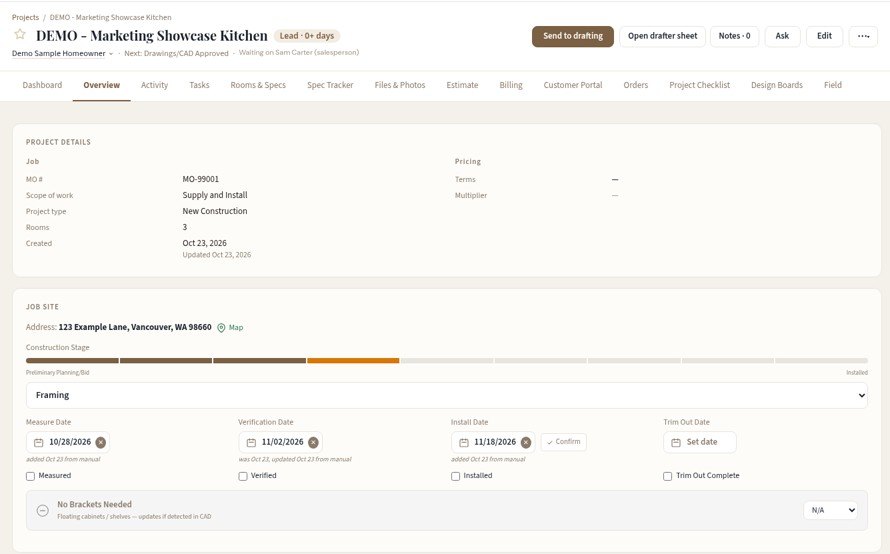Open the Files & Photos tab

tap(400, 85)
